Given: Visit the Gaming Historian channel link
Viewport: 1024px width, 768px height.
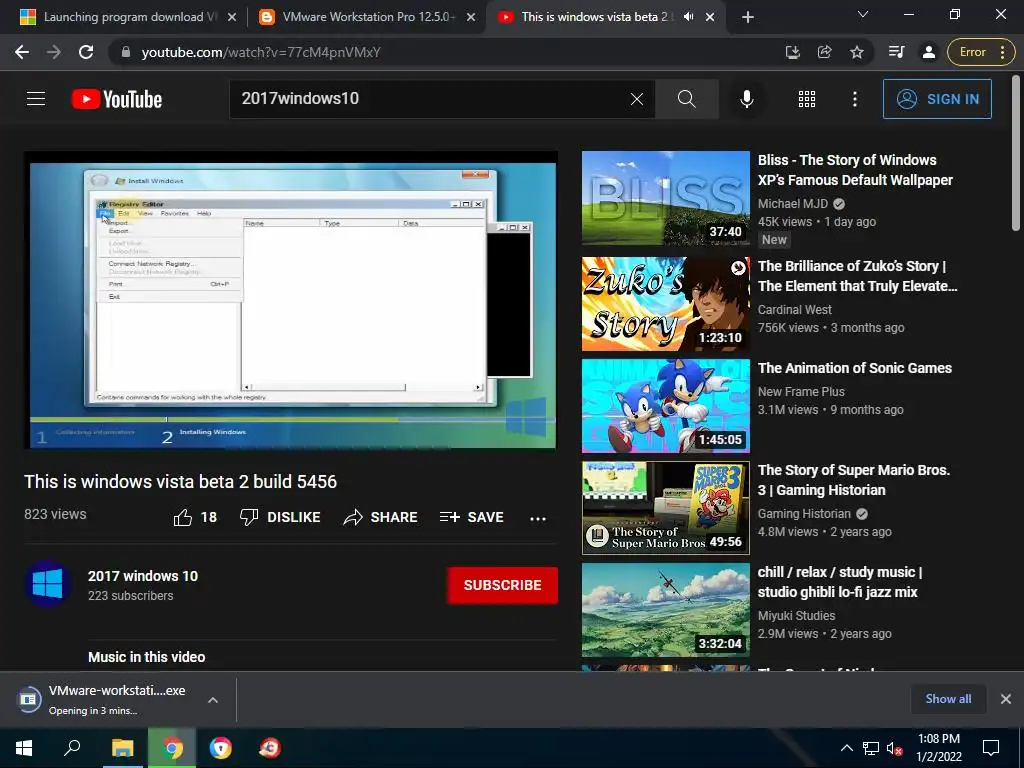Looking at the screenshot, I should tap(804, 514).
